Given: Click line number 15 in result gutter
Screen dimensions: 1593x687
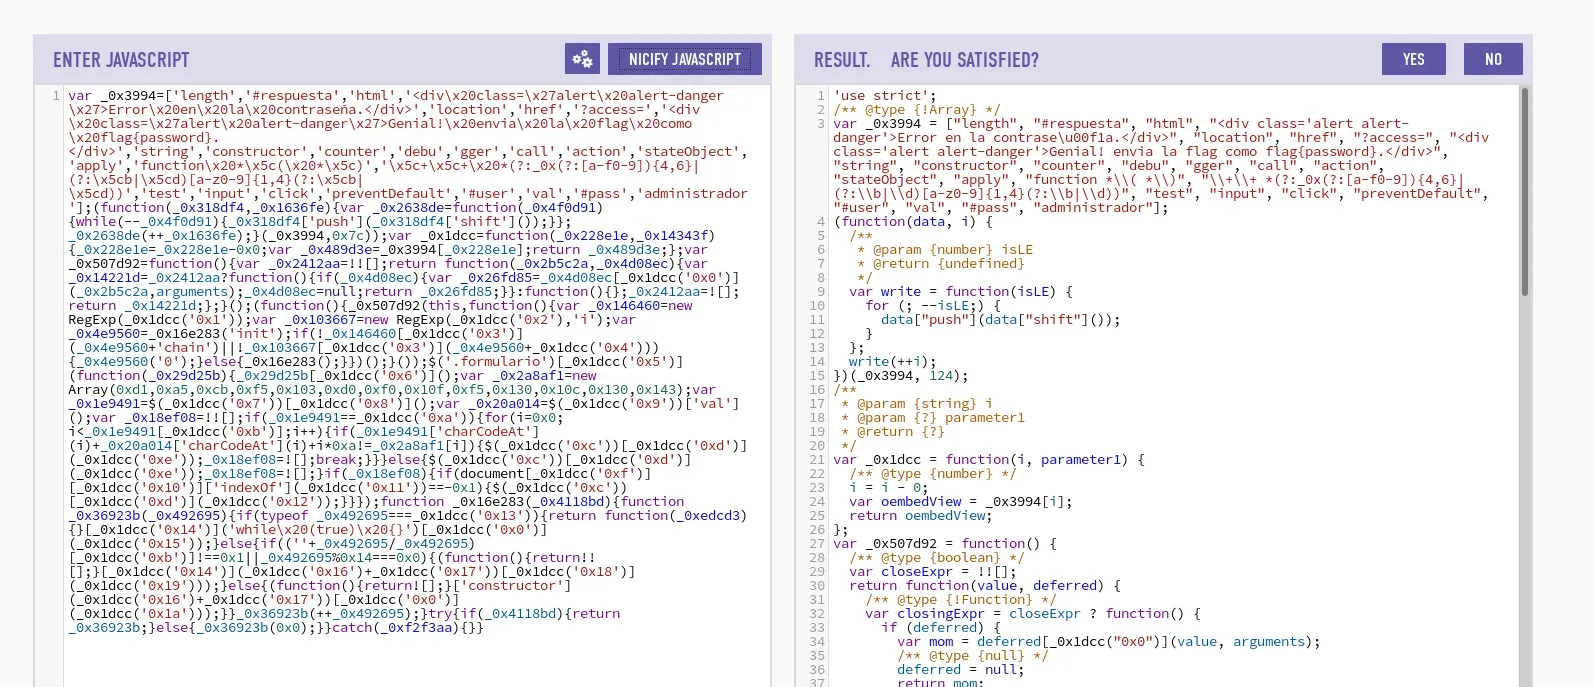Looking at the screenshot, I should pos(817,376).
